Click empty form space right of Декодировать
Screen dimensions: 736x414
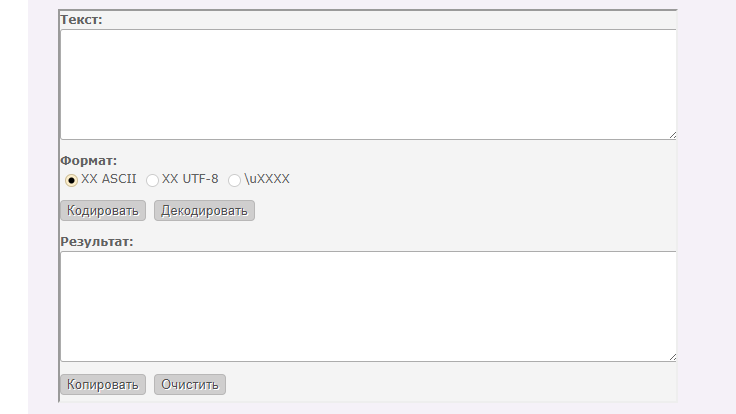pyautogui.click(x=450, y=210)
